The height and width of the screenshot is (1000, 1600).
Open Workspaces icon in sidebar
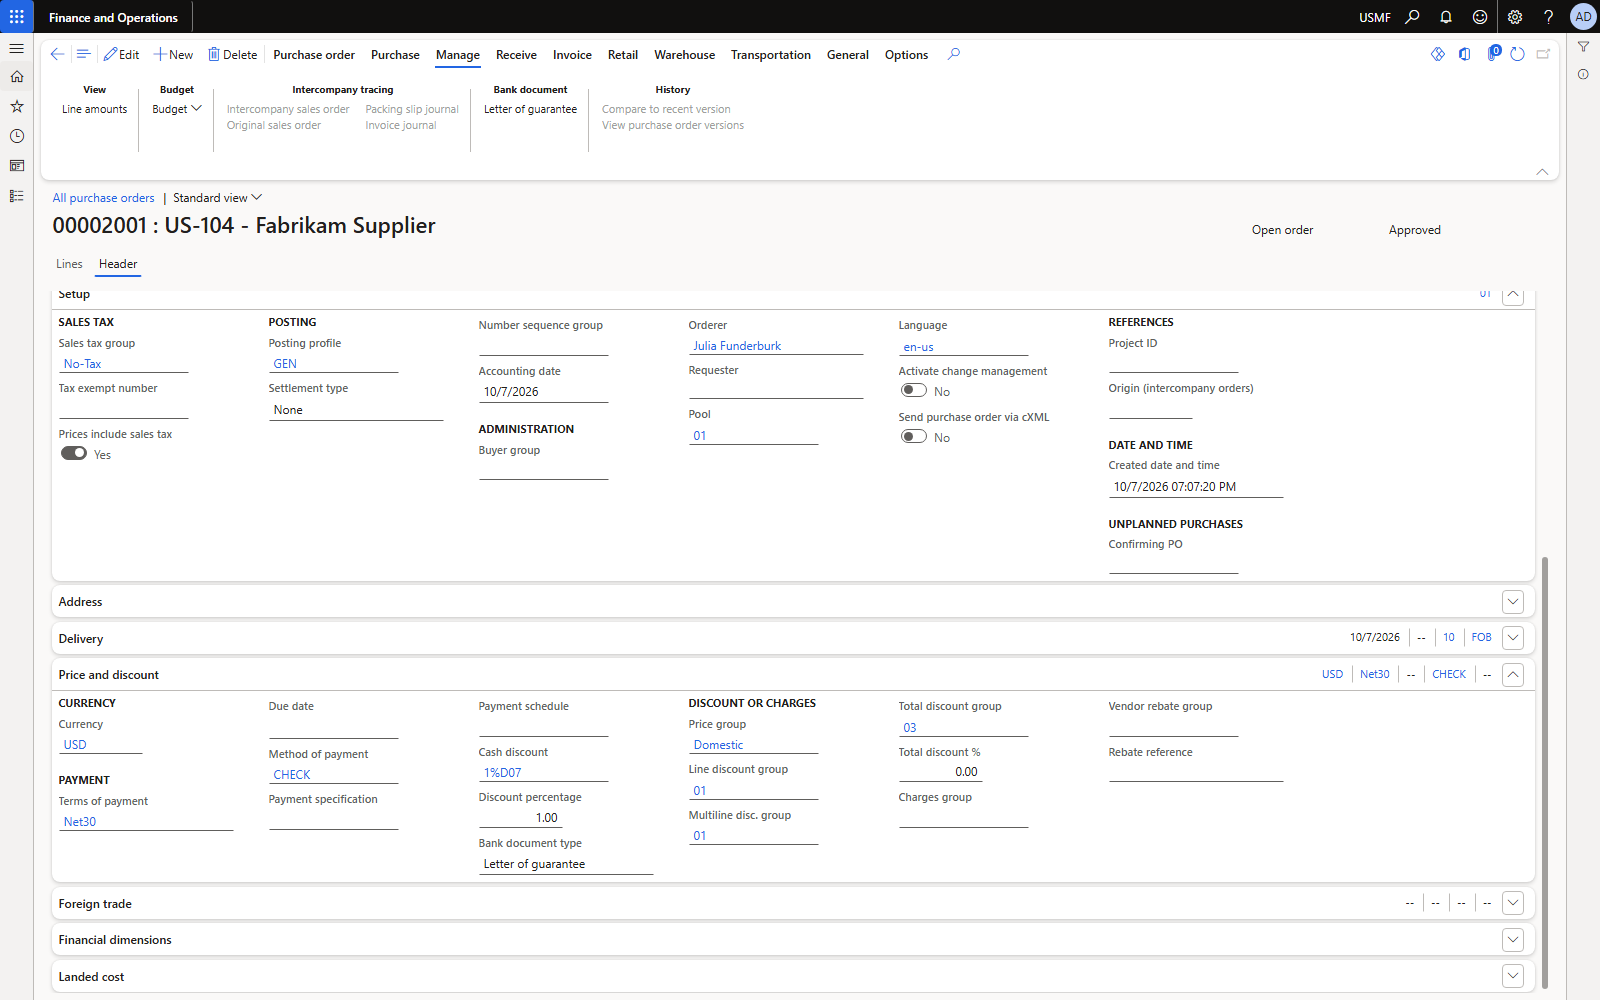pyautogui.click(x=17, y=166)
